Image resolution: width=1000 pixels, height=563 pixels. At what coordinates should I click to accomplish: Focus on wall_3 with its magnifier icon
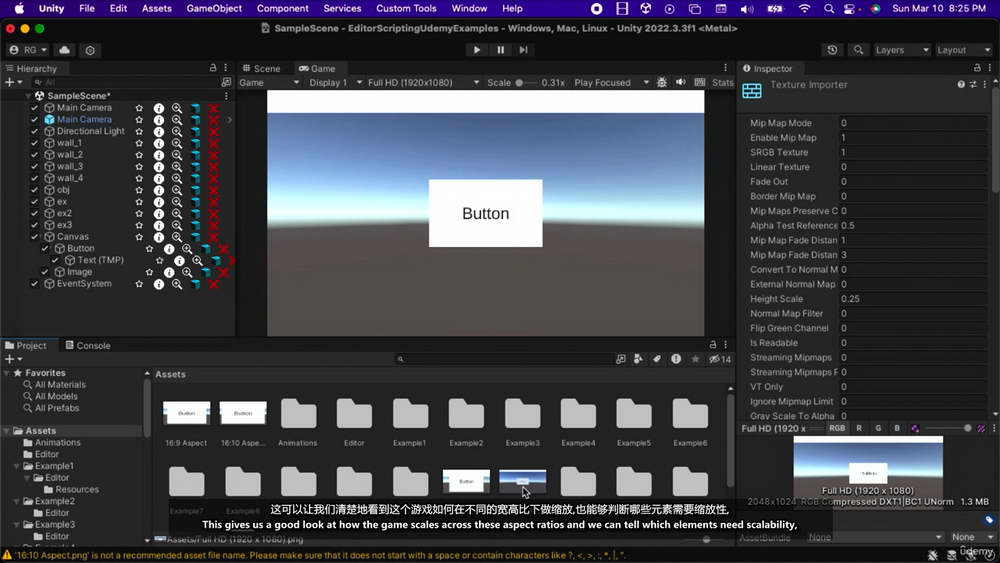point(177,166)
